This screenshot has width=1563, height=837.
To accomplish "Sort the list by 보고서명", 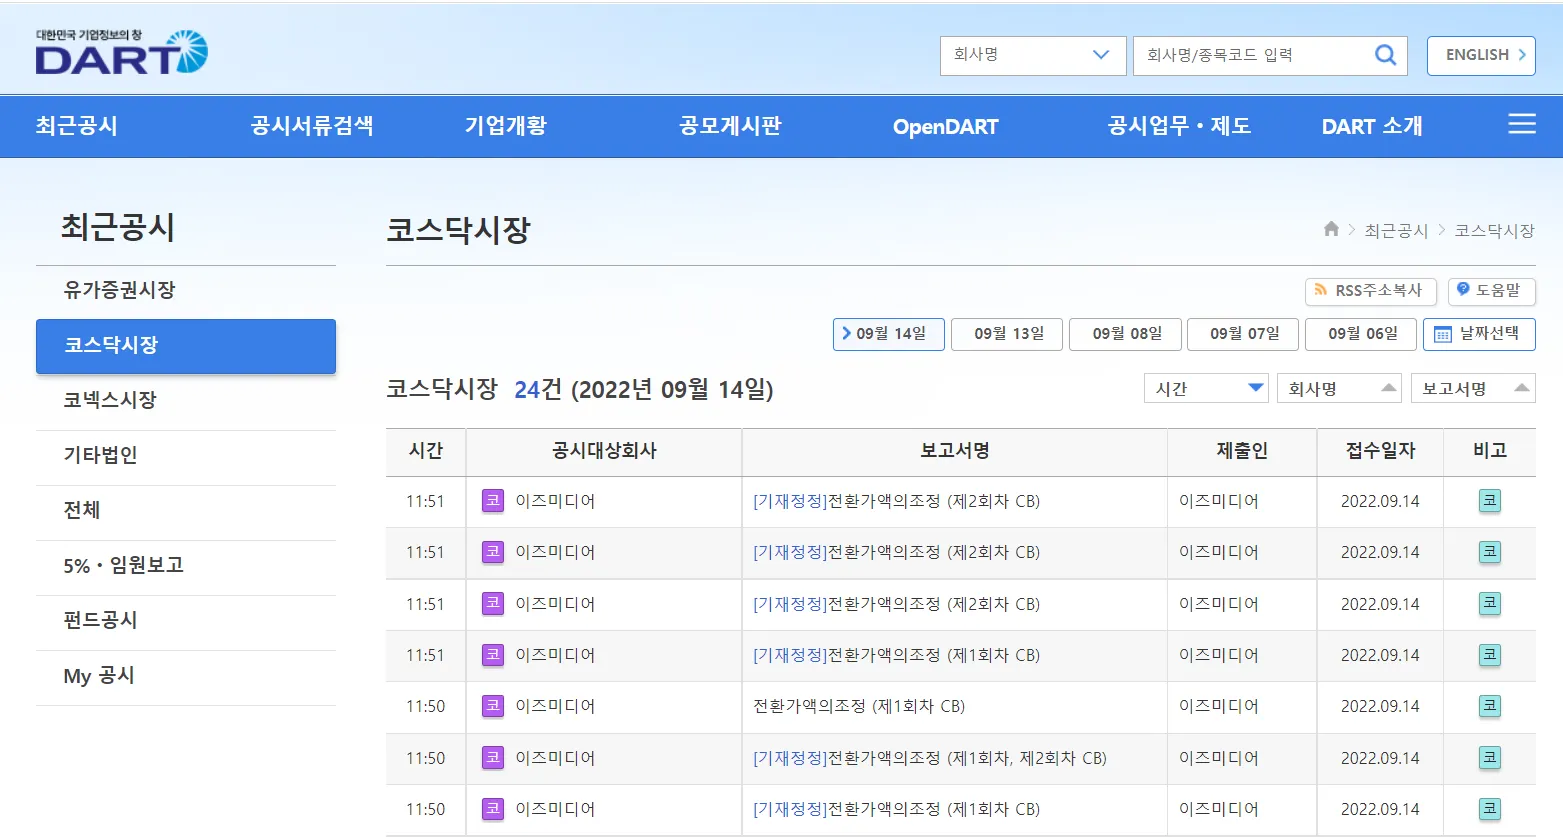I will 1473,388.
